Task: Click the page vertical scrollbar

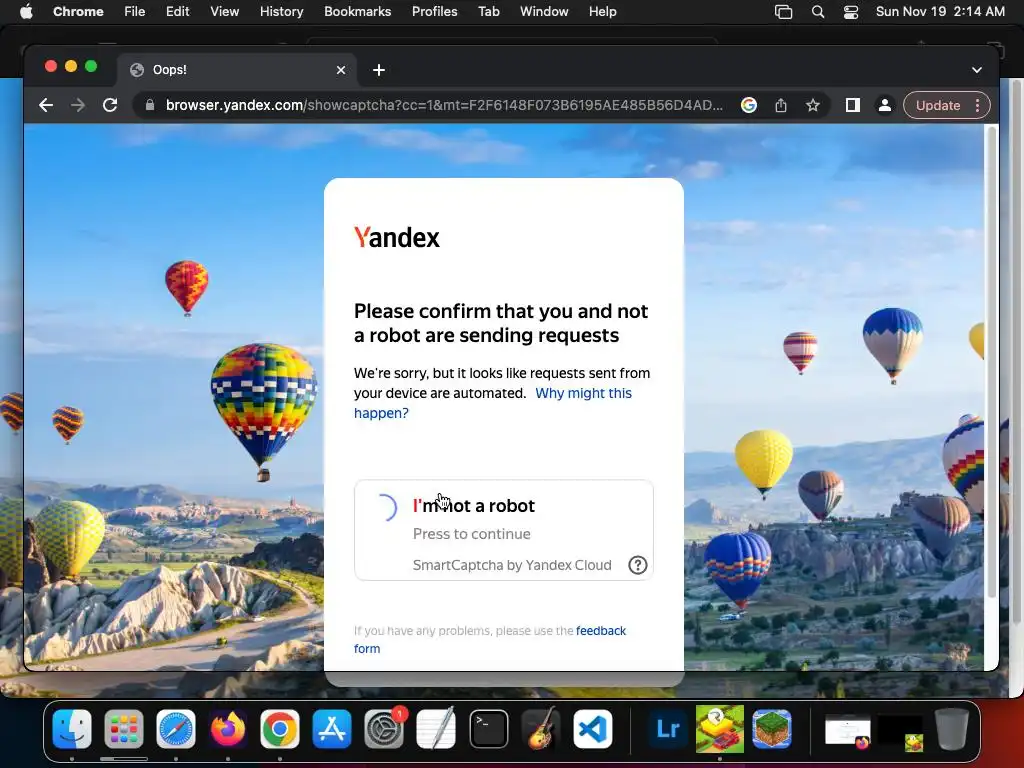Action: (x=991, y=362)
